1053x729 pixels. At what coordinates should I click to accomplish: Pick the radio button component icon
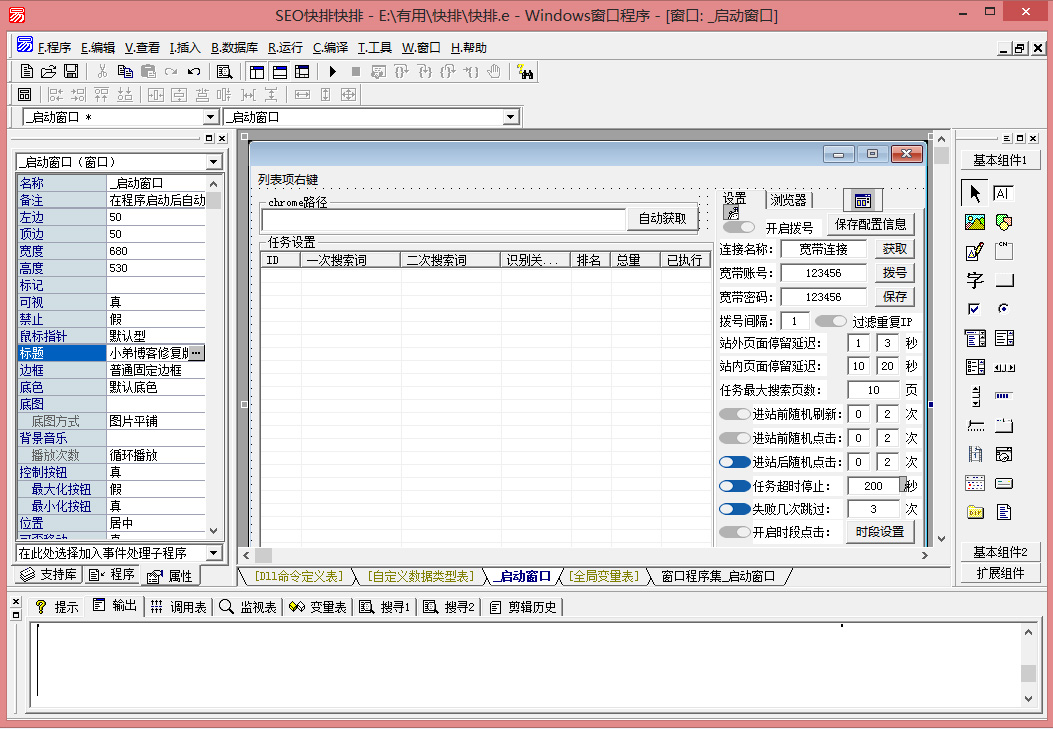click(1003, 309)
